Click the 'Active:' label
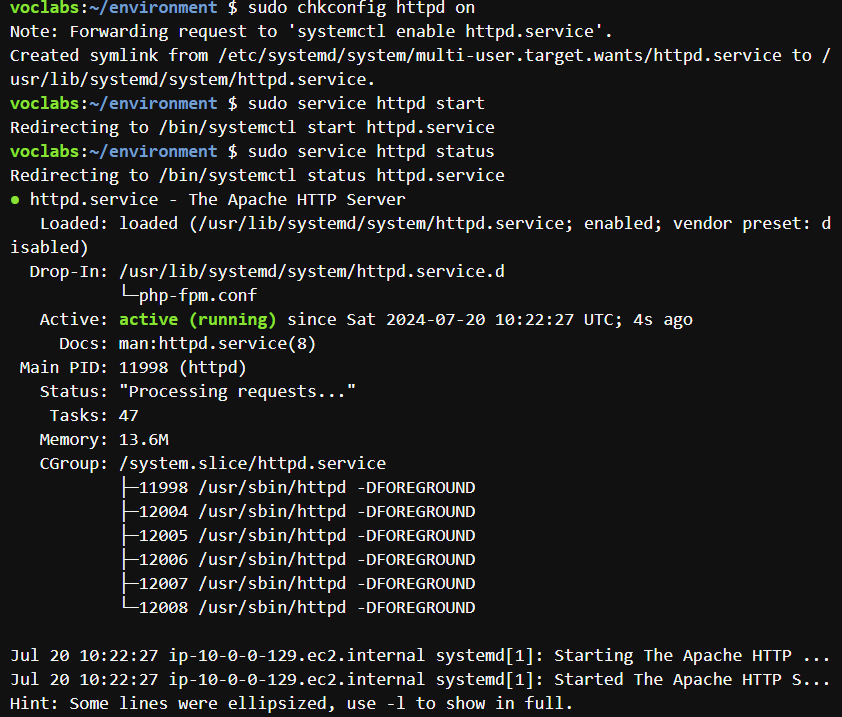 pos(74,320)
